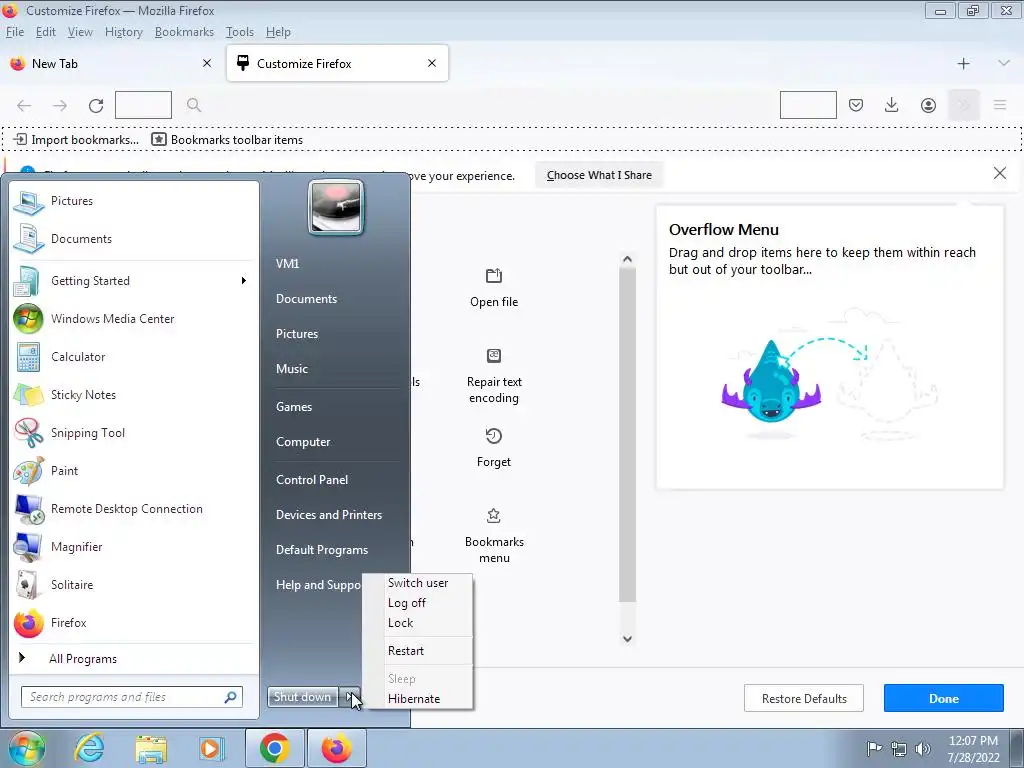
Task: Open Windows Media Player on taskbar
Action: click(210, 748)
